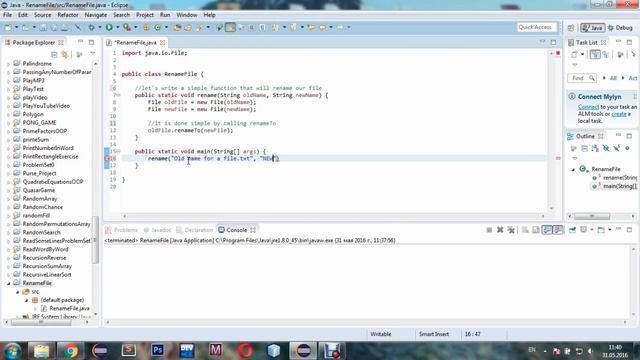Click Google Chrome icon in Windows taskbar

[x=71, y=351]
